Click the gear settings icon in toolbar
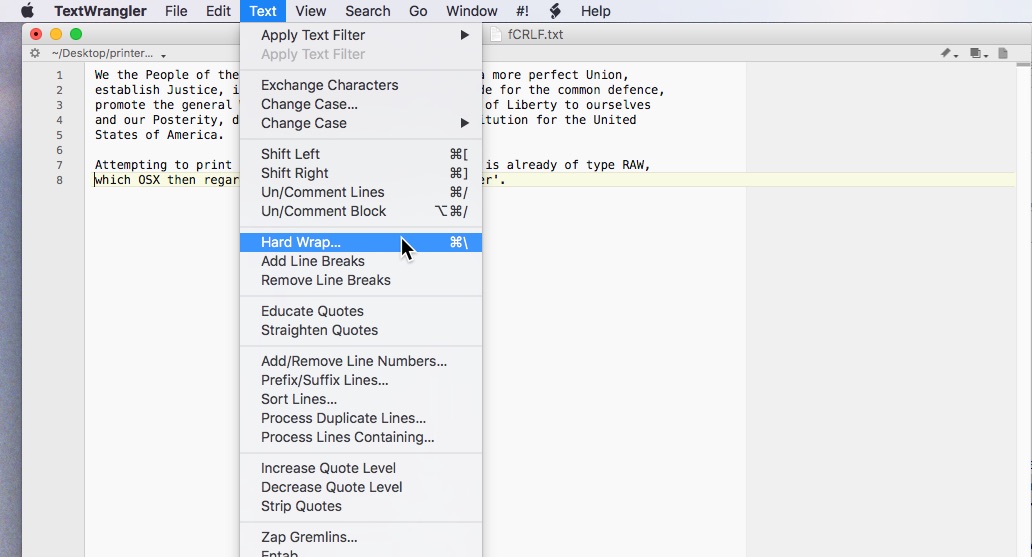This screenshot has height=557, width=1032. click(x=35, y=53)
